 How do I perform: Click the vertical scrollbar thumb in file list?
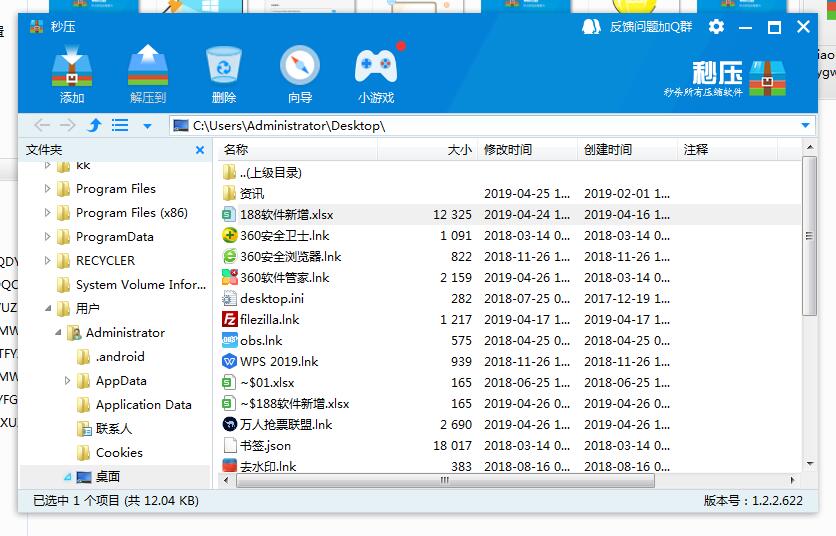coord(809,236)
